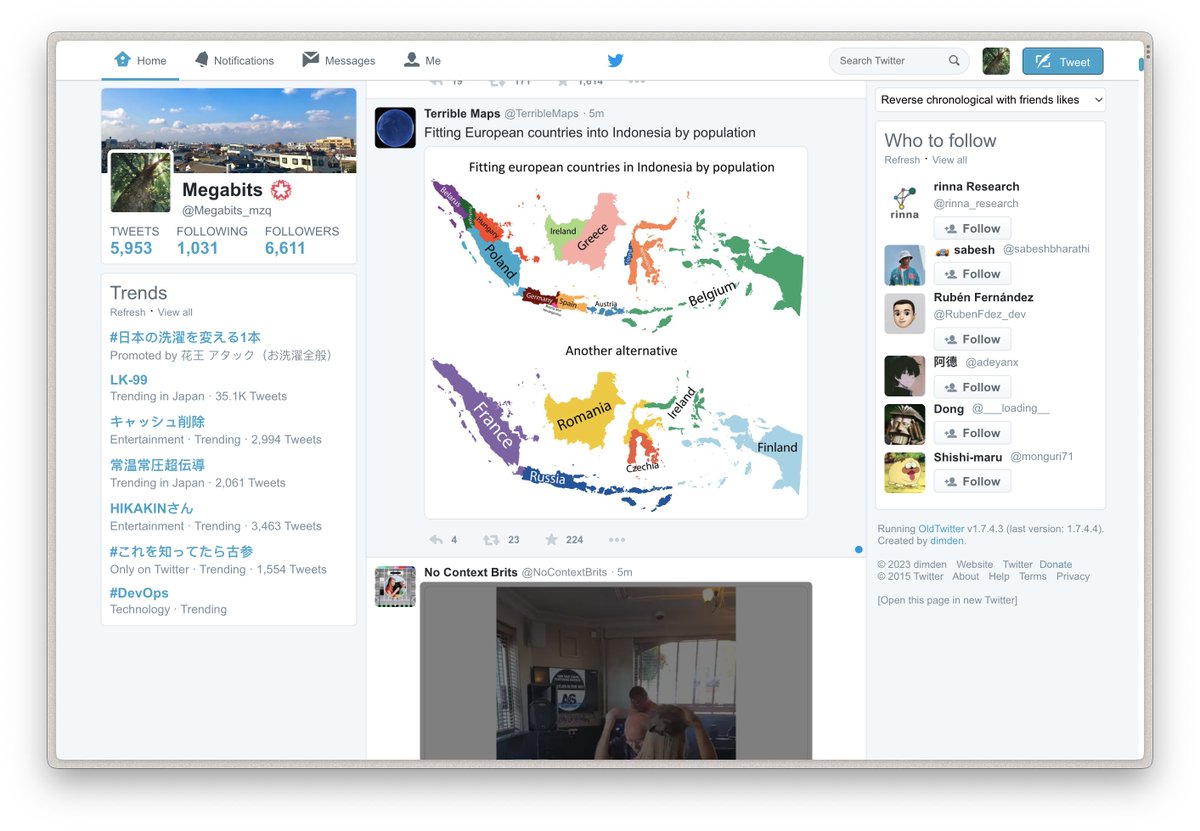
Task: Go to the Home tab
Action: tap(140, 60)
